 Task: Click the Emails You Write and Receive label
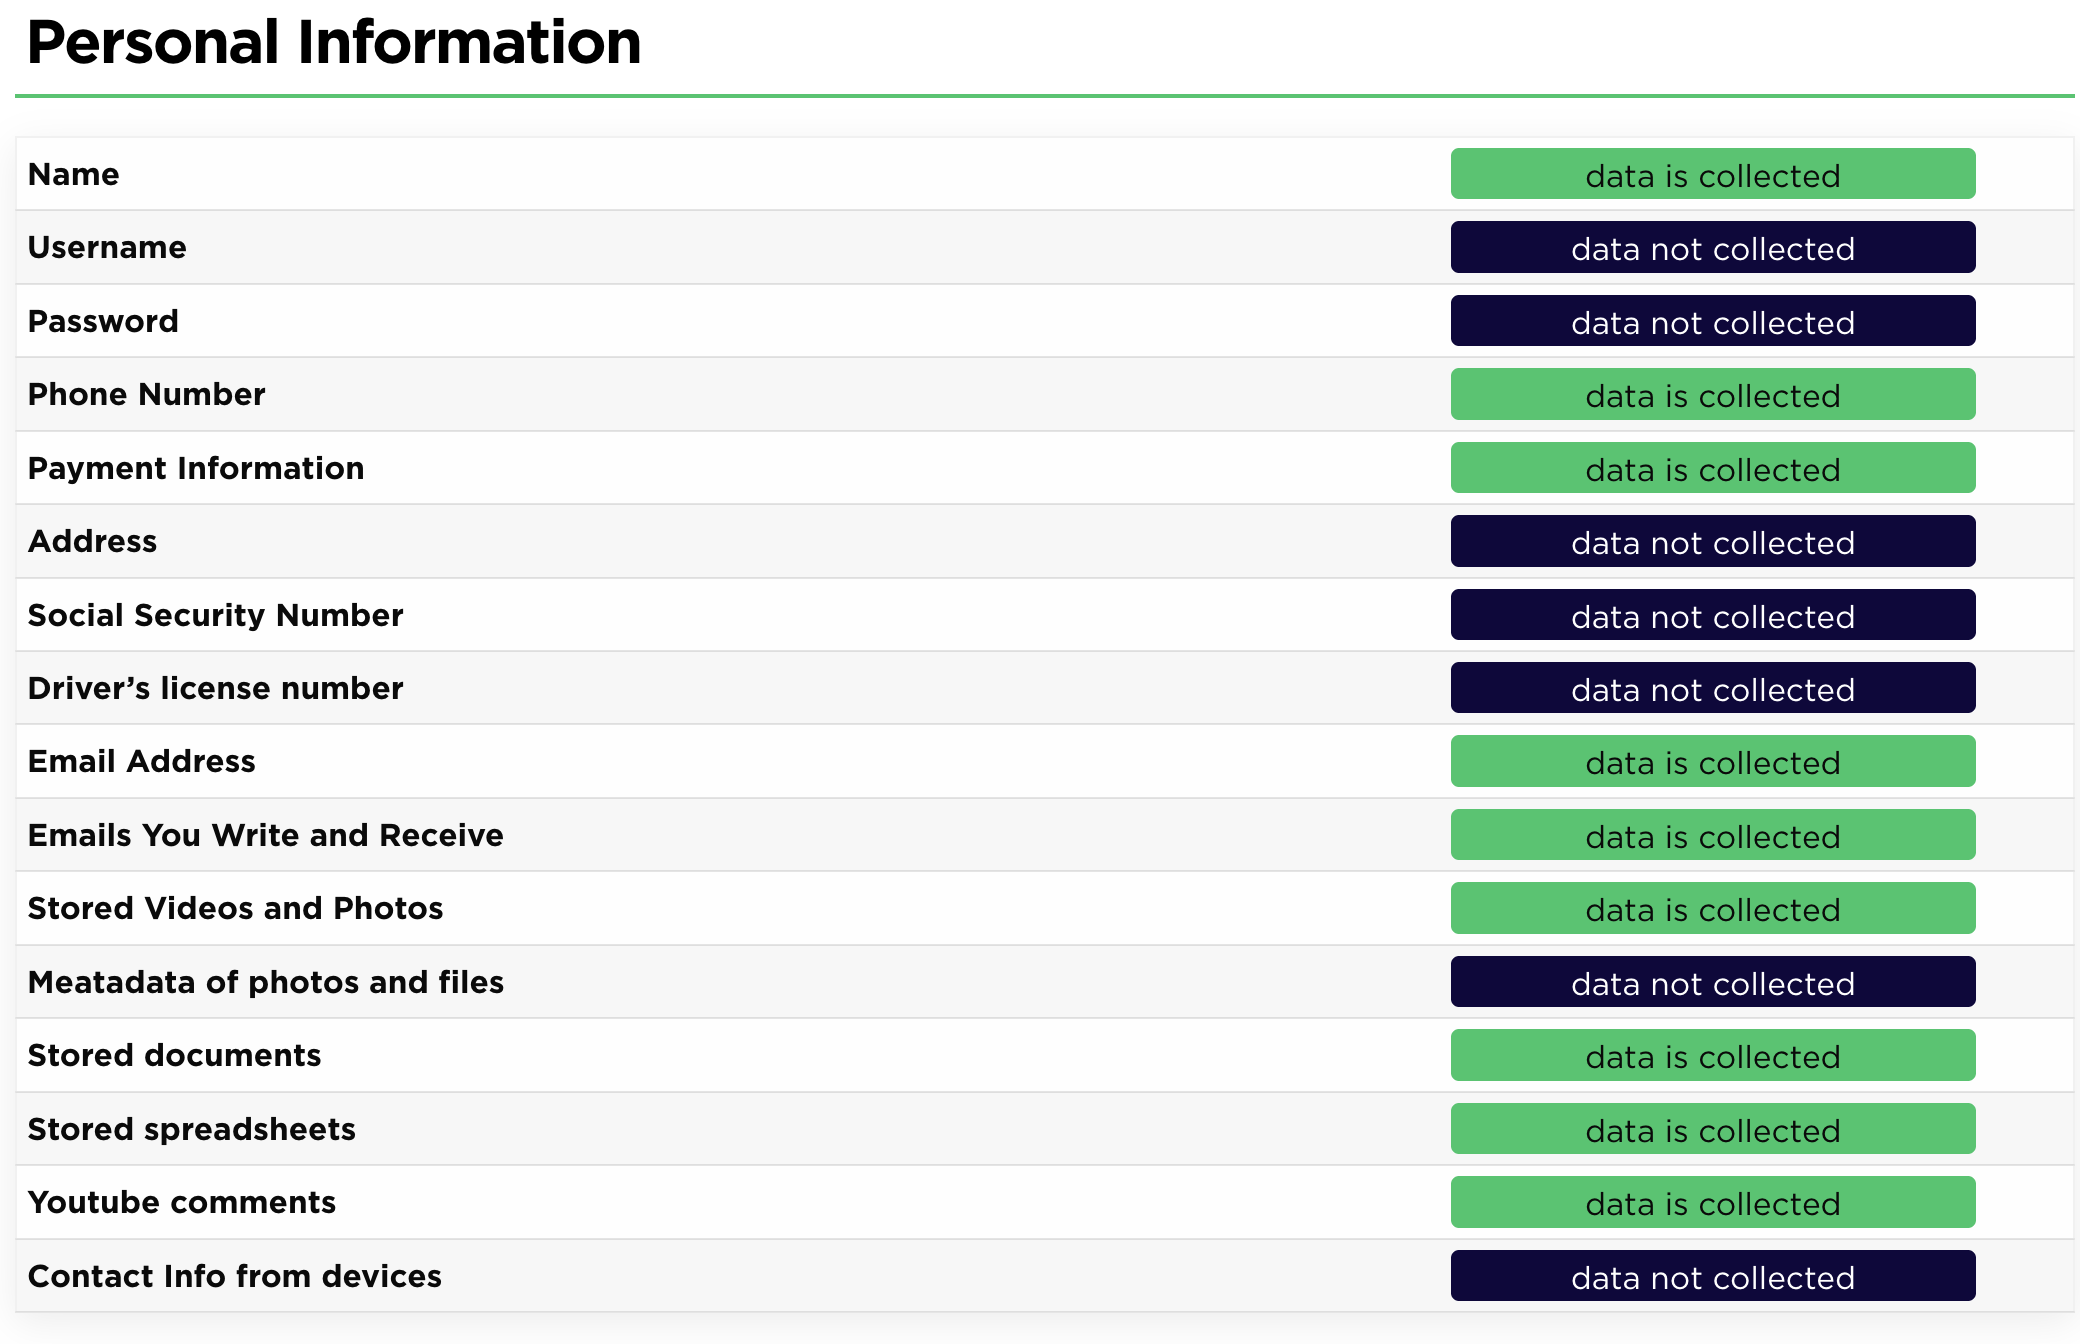pyautogui.click(x=265, y=835)
